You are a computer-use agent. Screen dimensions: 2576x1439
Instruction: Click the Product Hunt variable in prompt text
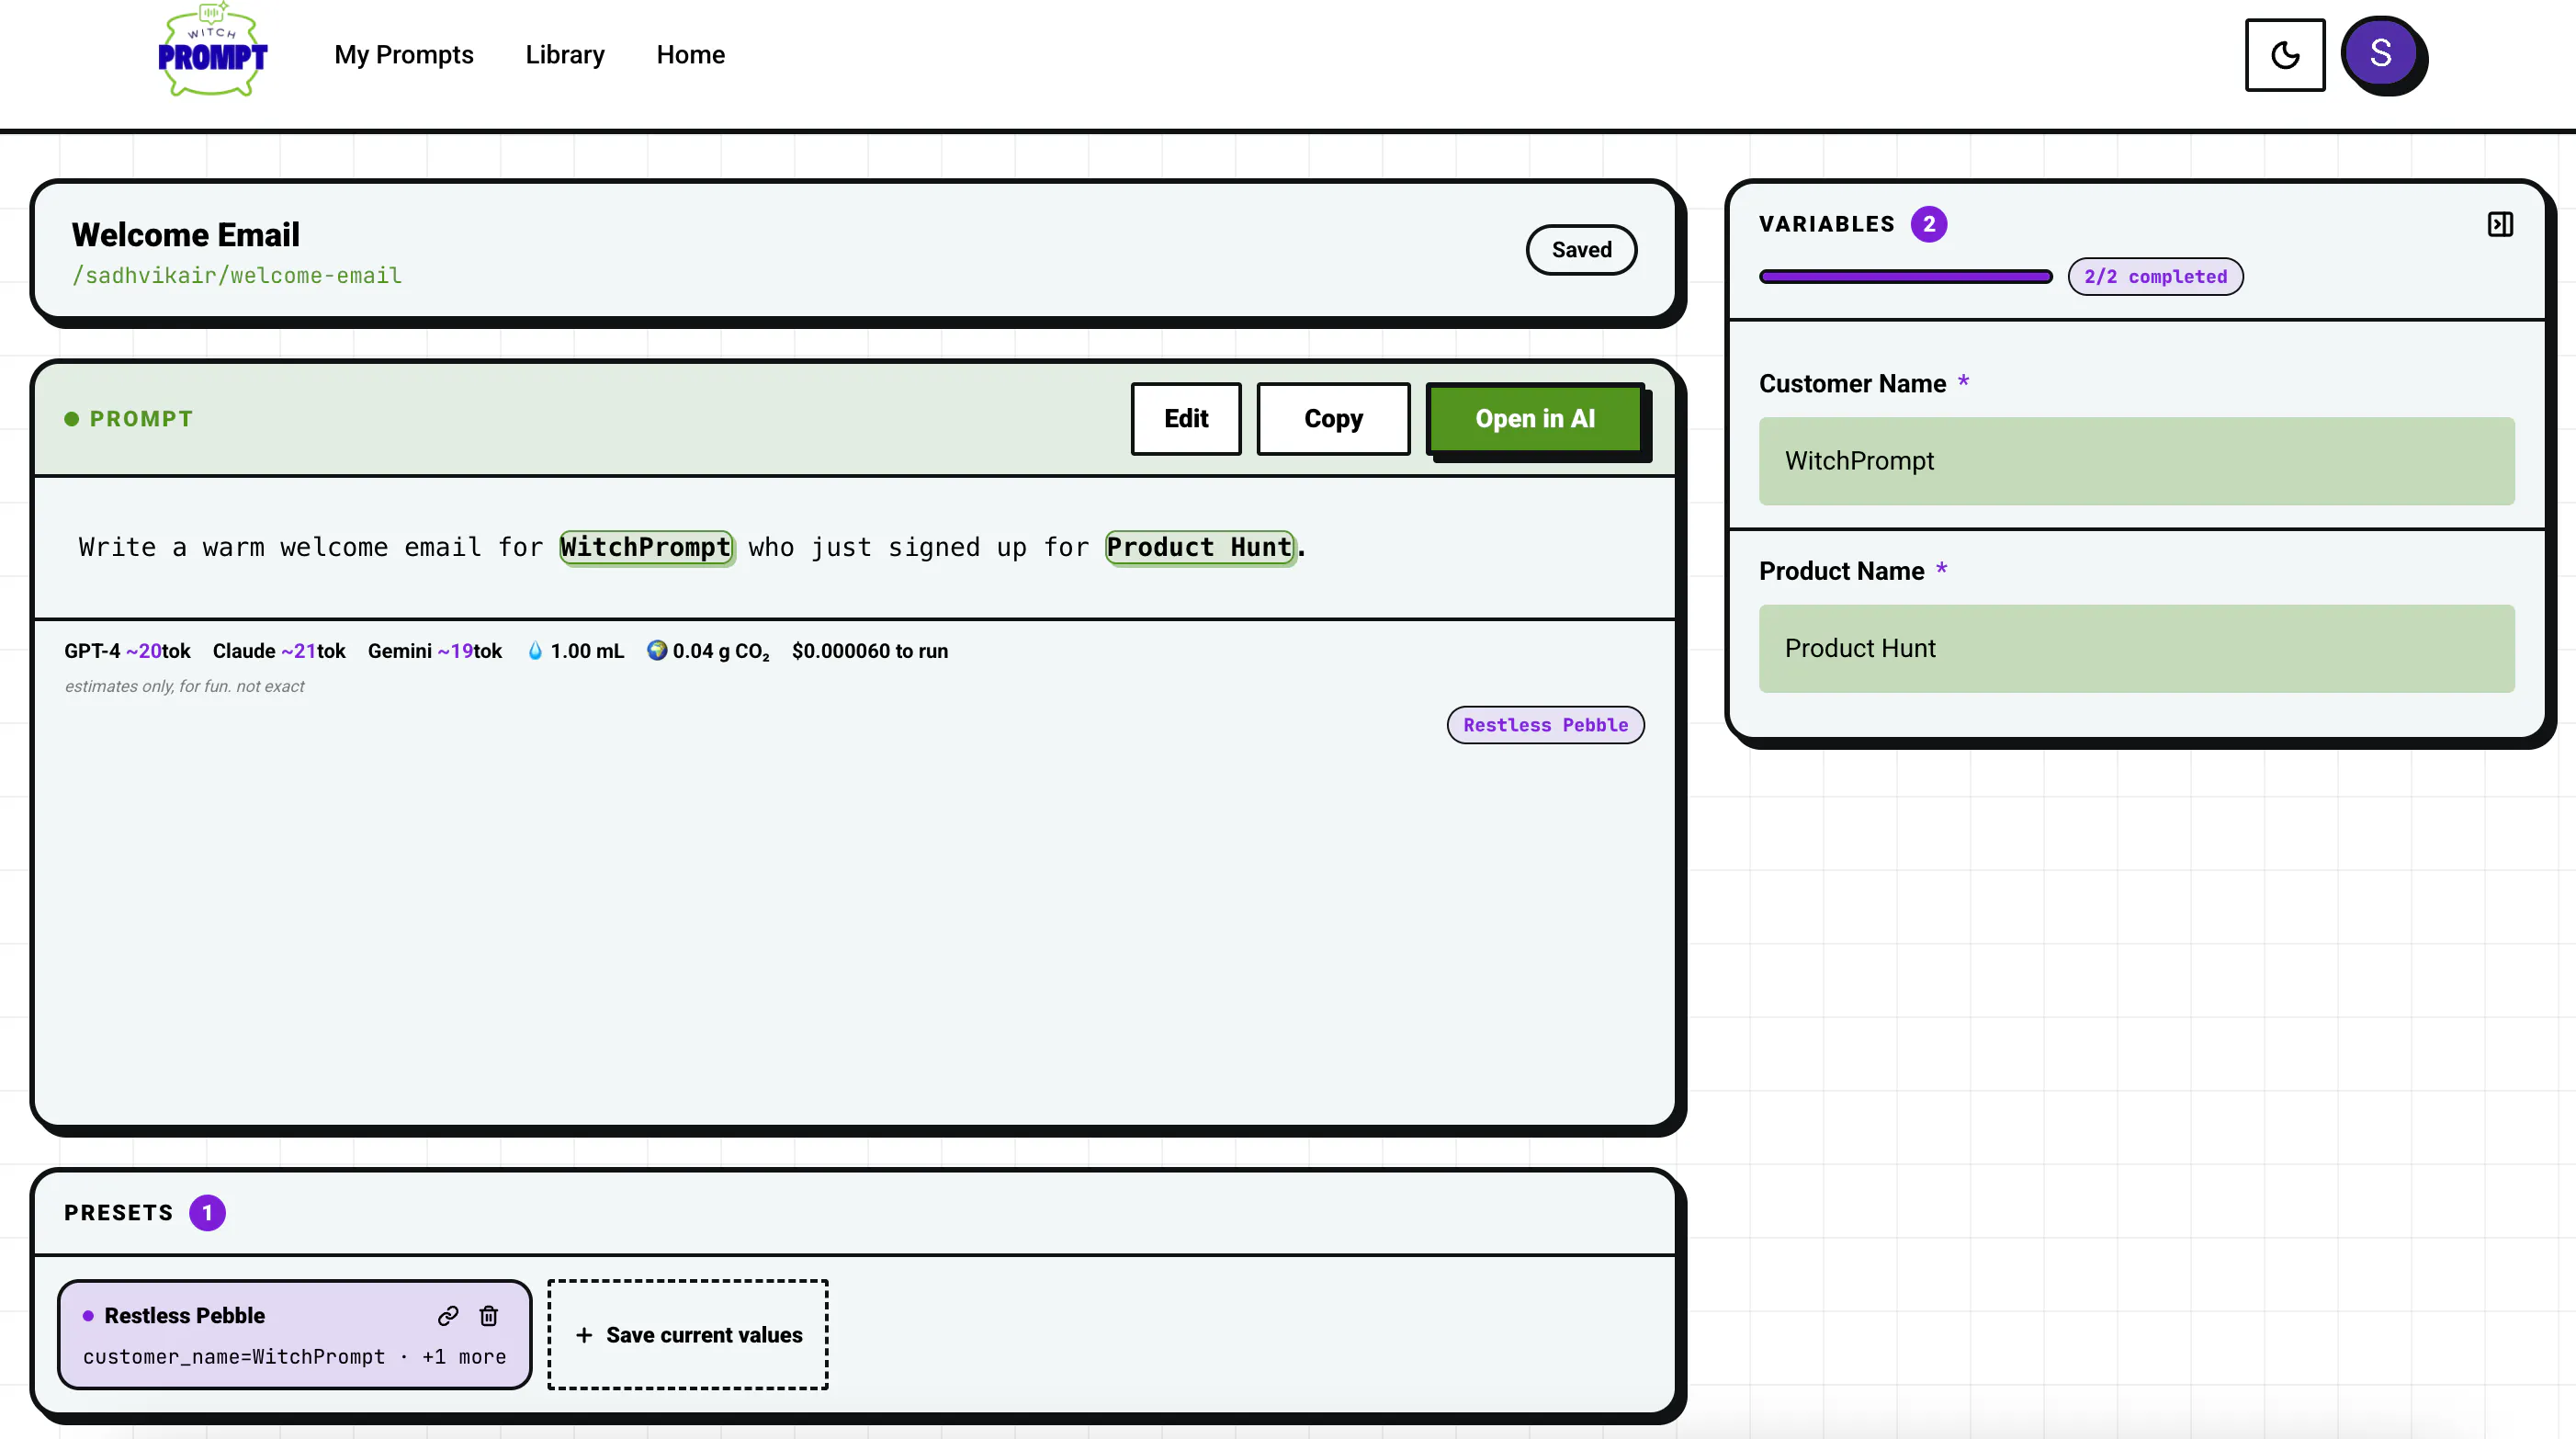(1200, 547)
